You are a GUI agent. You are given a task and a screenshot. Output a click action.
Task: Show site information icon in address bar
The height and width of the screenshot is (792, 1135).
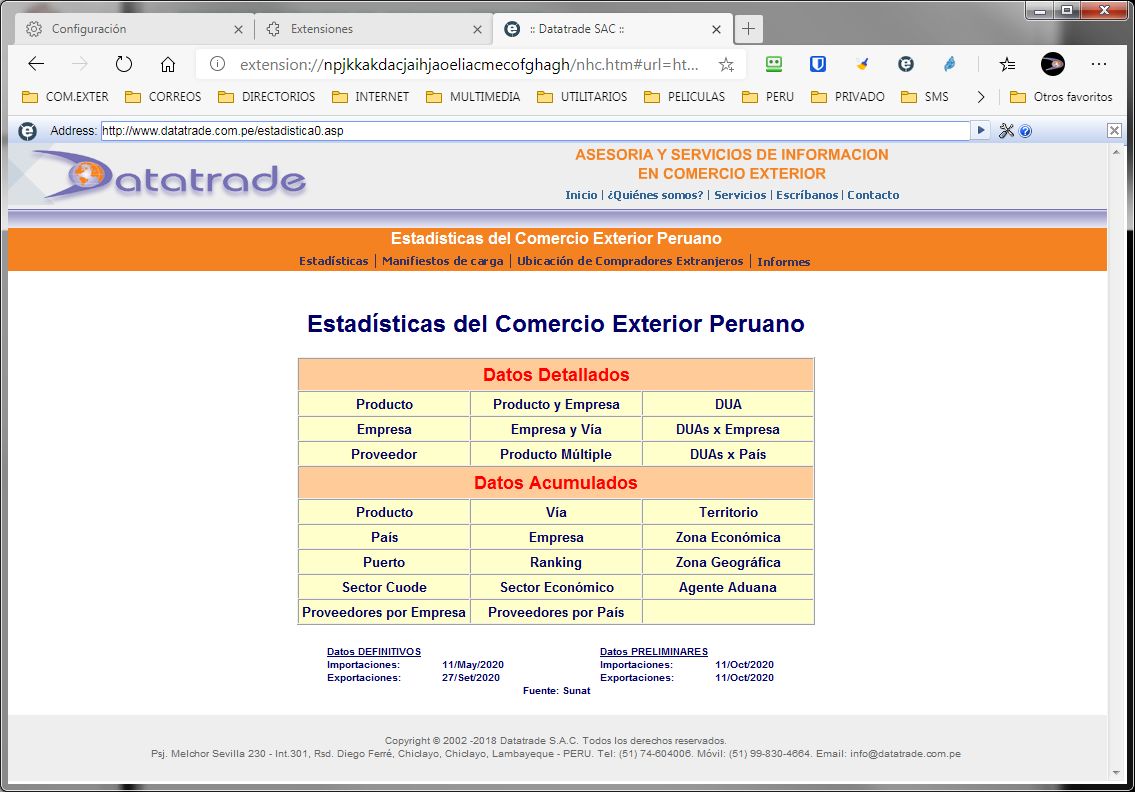point(217,64)
